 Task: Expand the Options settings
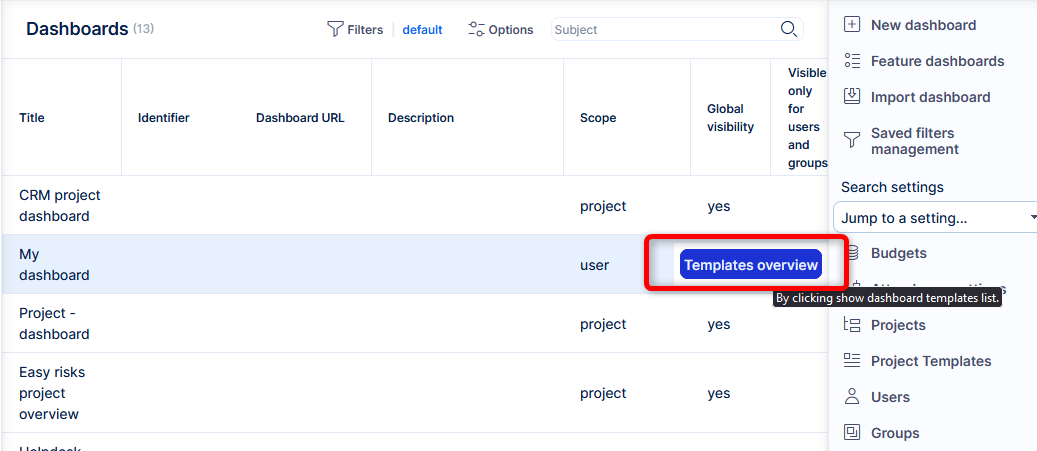pyautogui.click(x=501, y=30)
